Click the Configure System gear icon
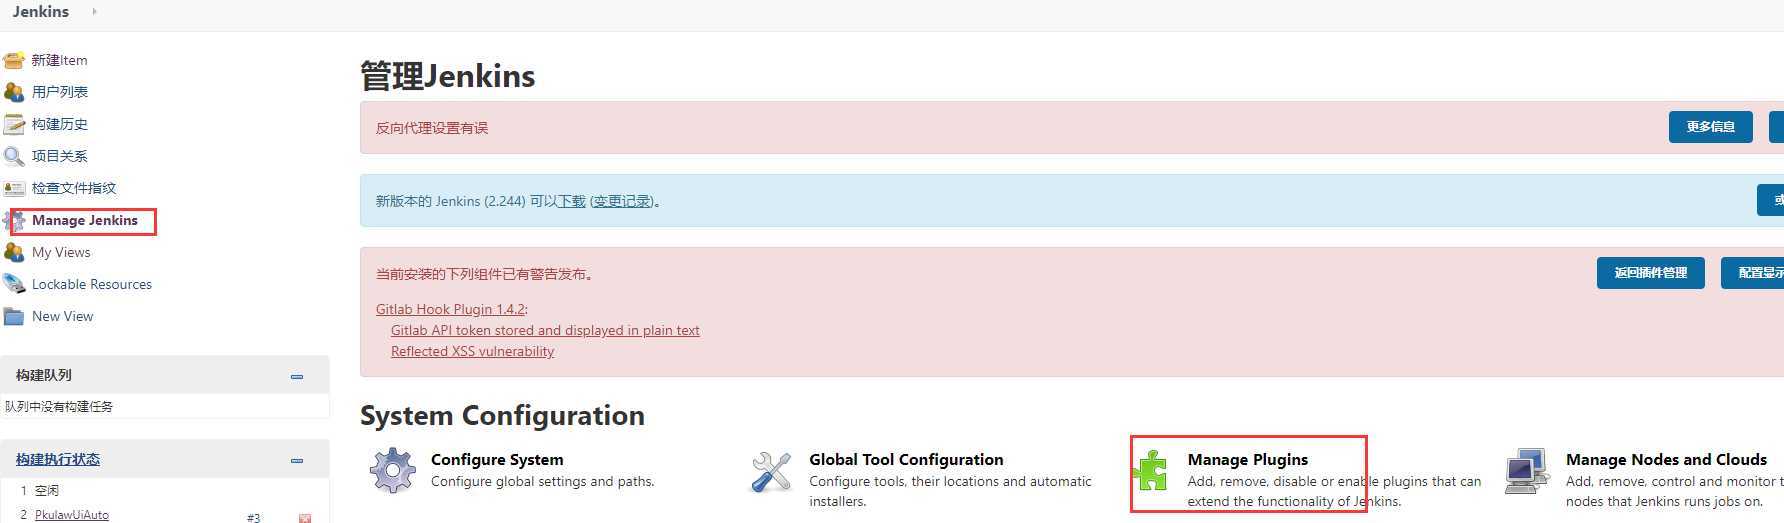 coord(392,470)
